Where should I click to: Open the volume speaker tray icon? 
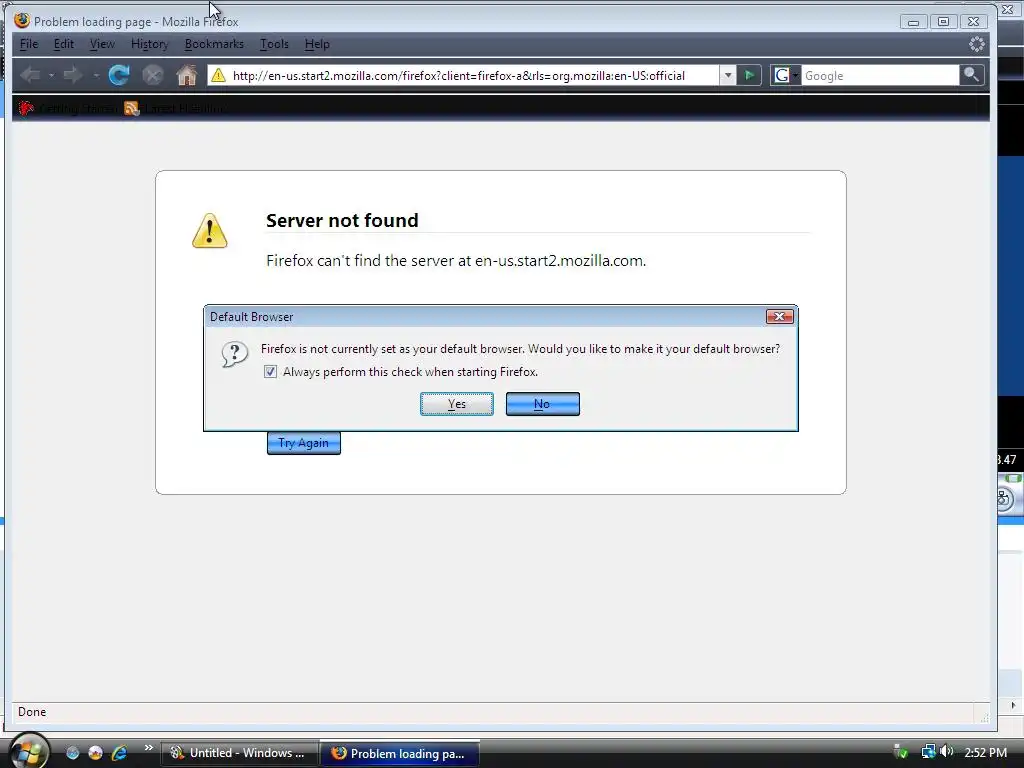click(946, 752)
